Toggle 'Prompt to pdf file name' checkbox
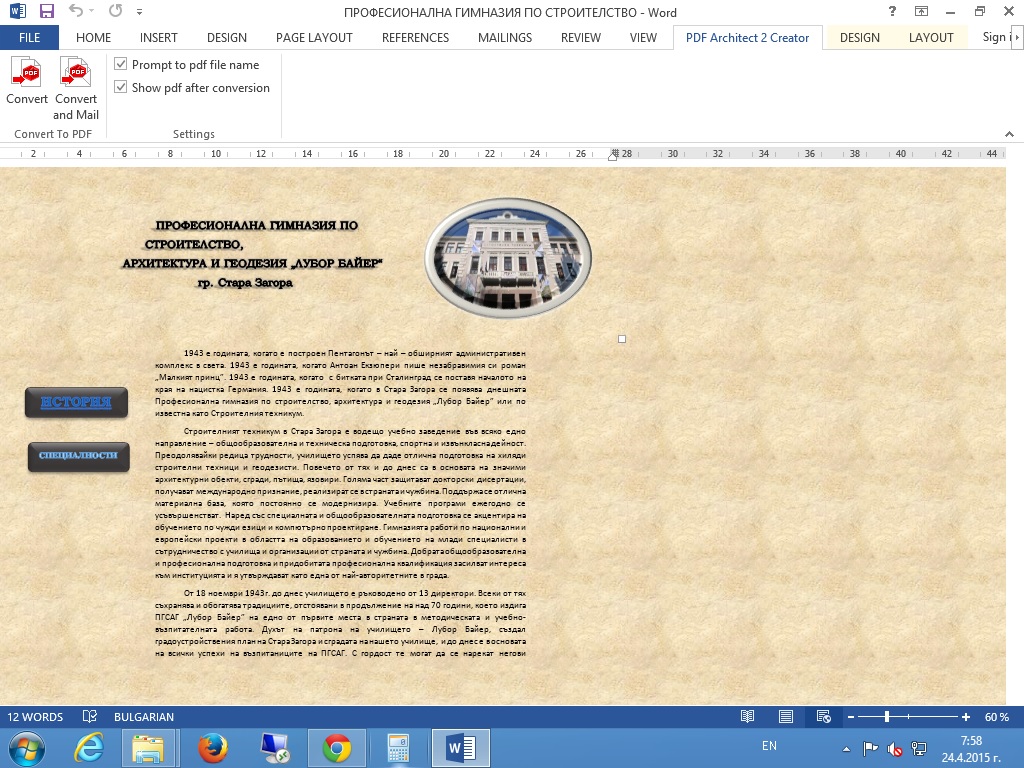 pos(122,65)
